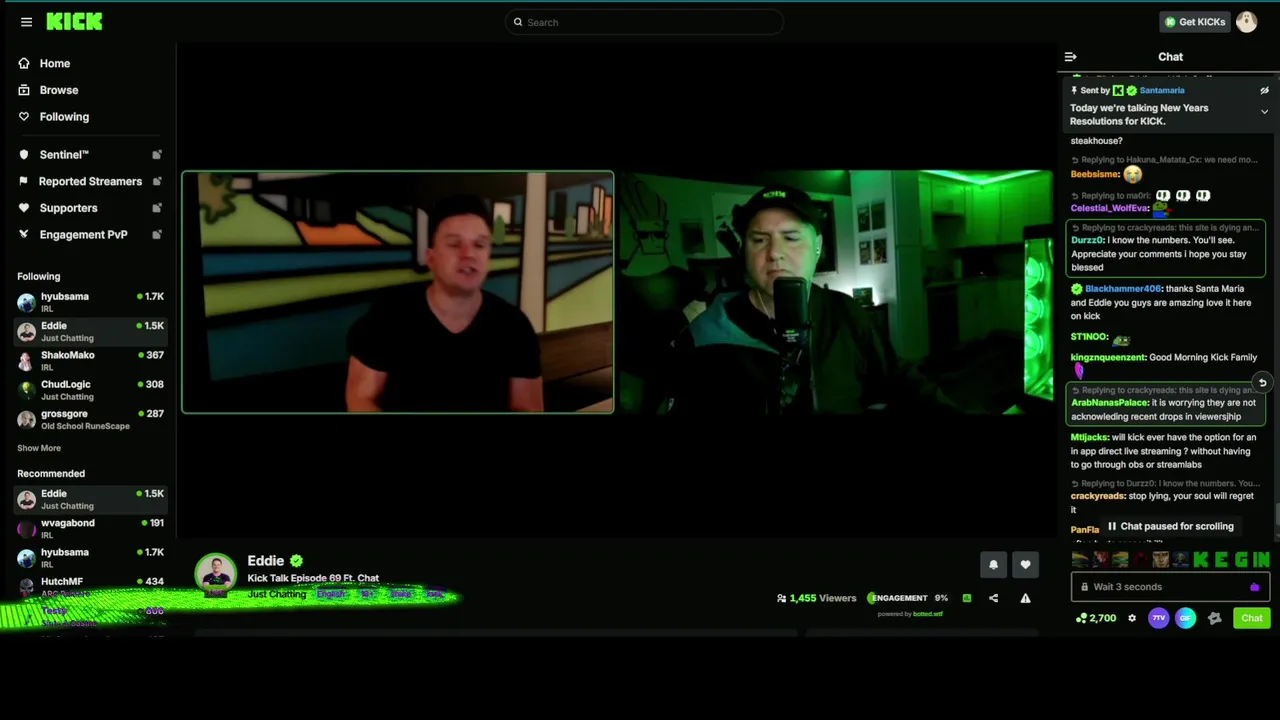
Task: Click Blackhammer406 username in chat
Action: click(x=1123, y=289)
